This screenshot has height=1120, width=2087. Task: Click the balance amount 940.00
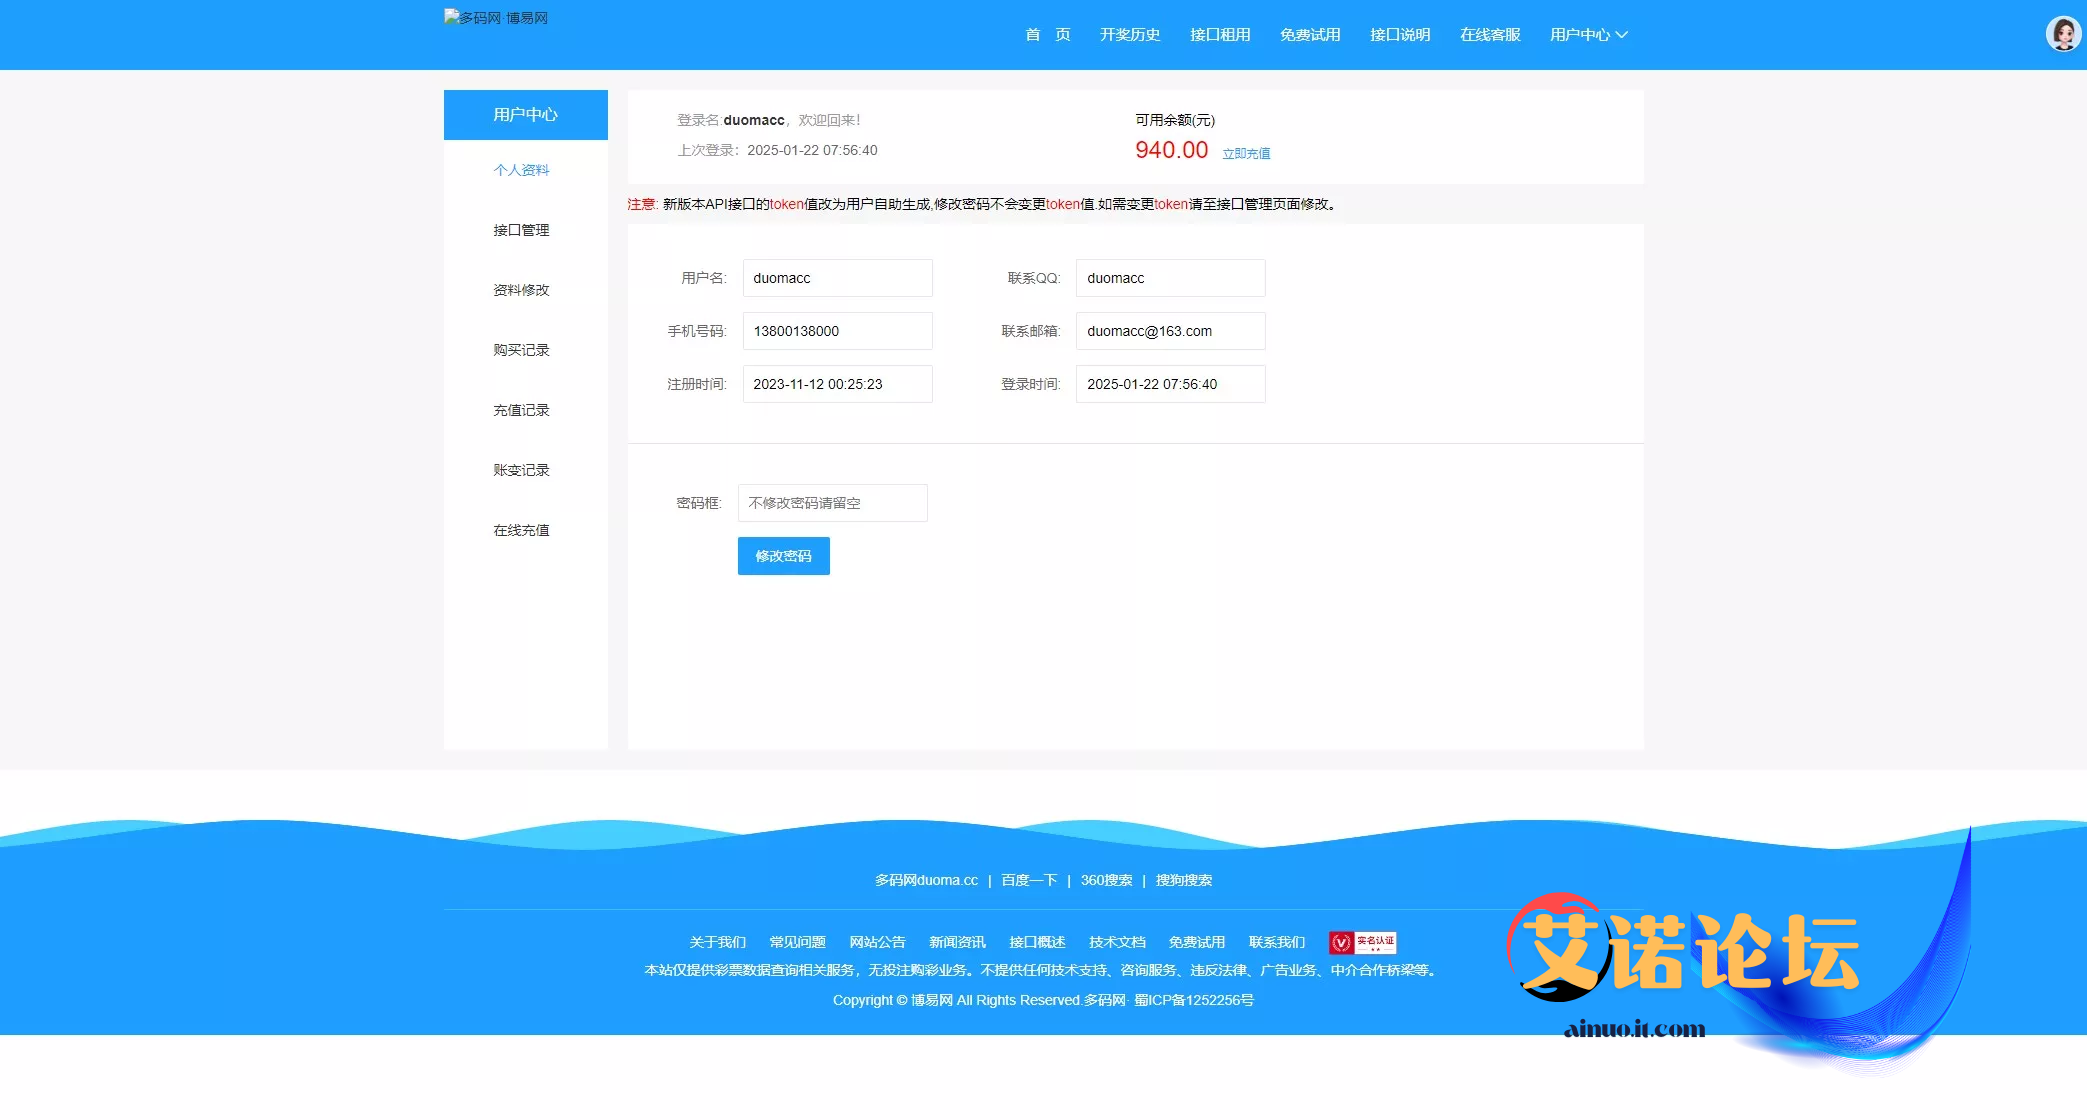pos(1172,150)
